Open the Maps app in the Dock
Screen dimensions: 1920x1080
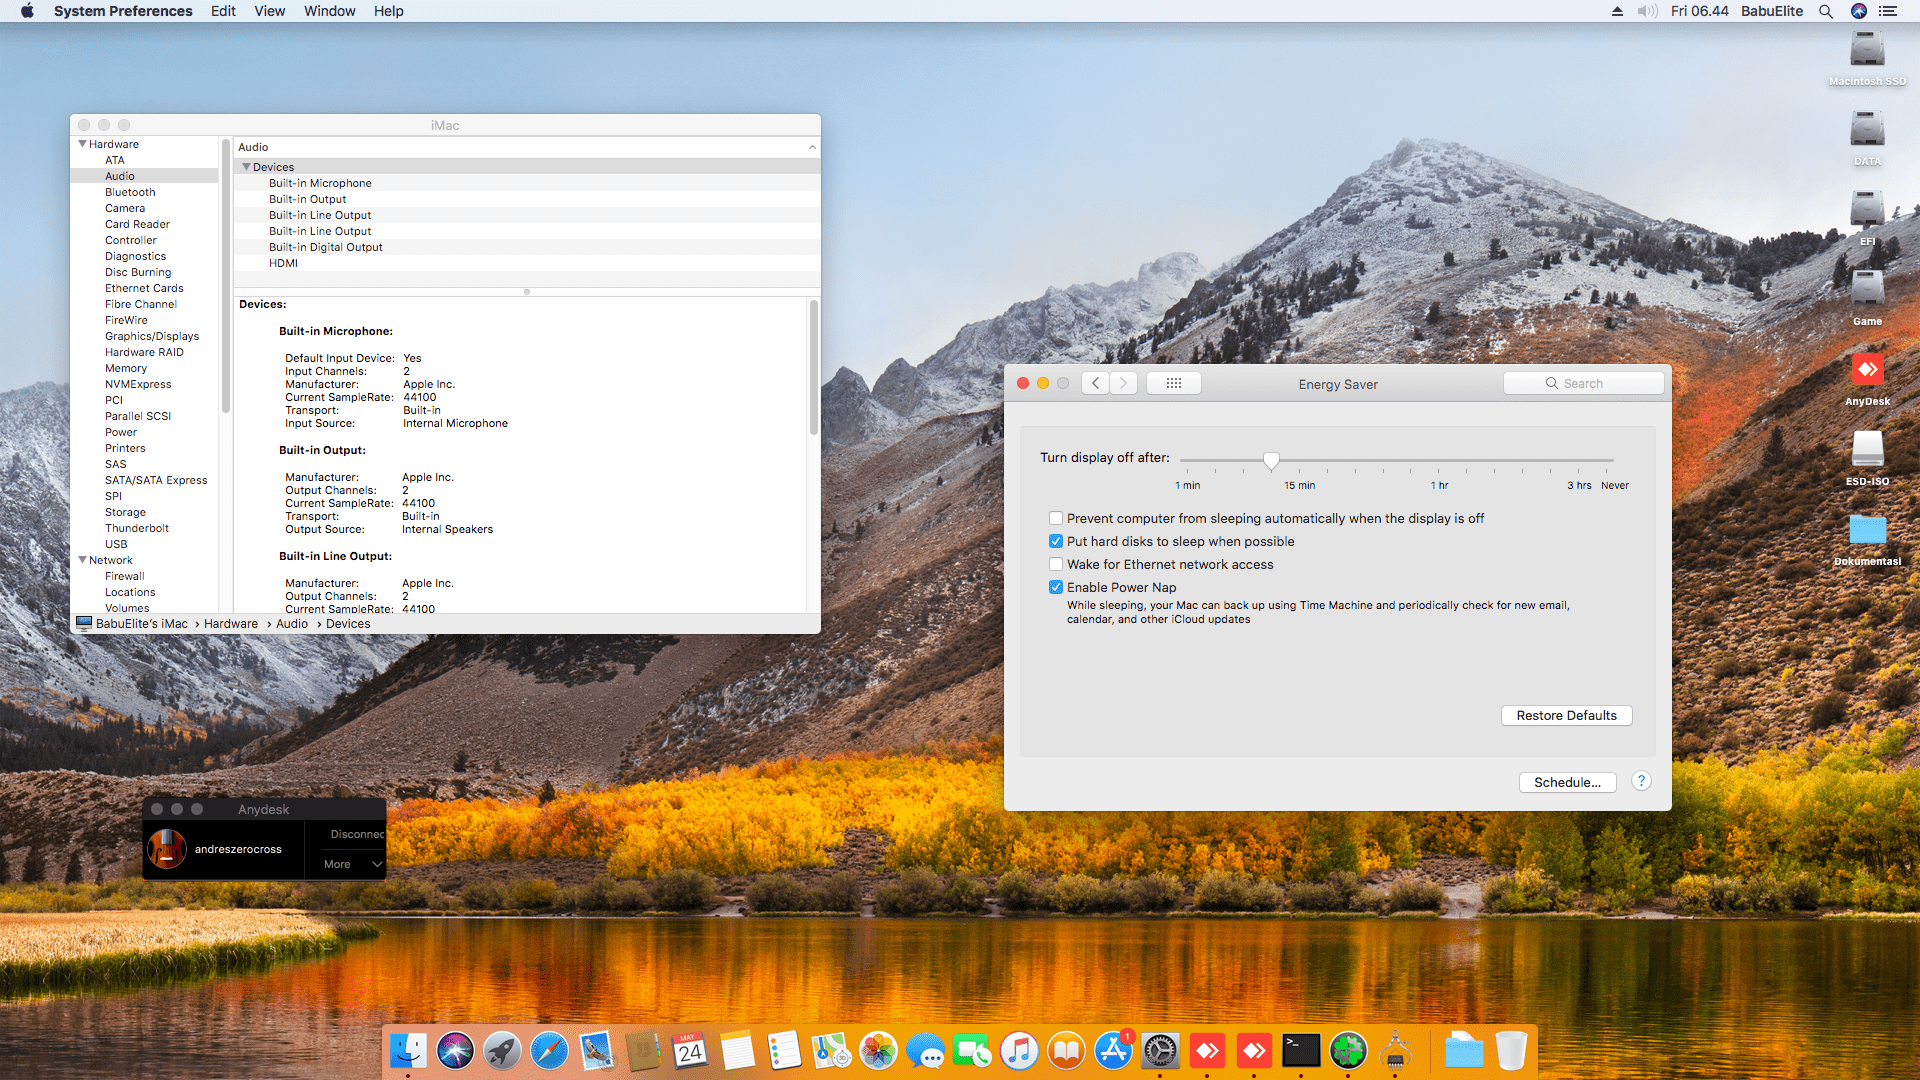(830, 1051)
